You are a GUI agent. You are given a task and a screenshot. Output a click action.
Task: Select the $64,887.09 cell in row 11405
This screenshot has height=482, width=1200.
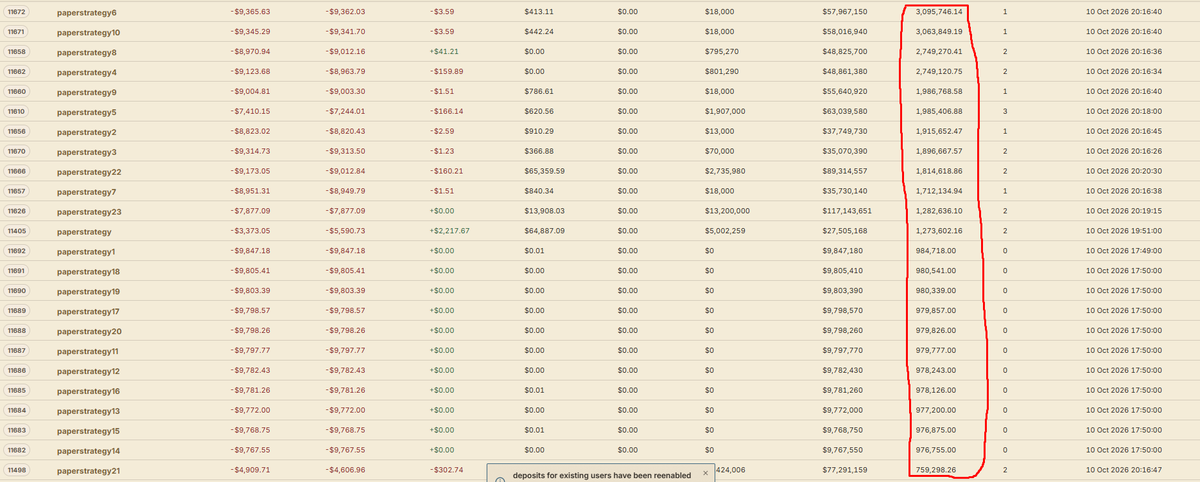point(545,231)
